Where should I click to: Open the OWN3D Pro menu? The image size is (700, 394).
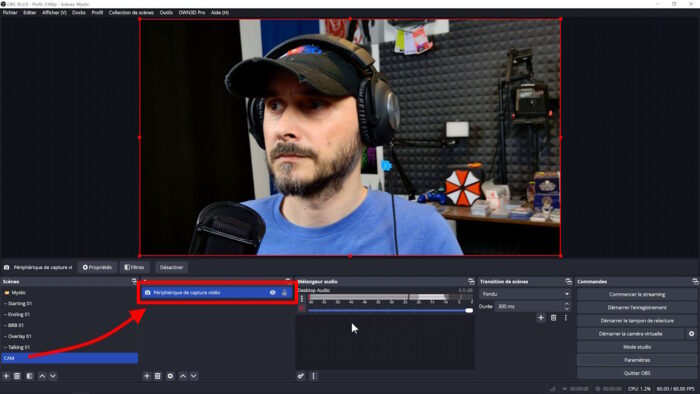pyautogui.click(x=192, y=12)
